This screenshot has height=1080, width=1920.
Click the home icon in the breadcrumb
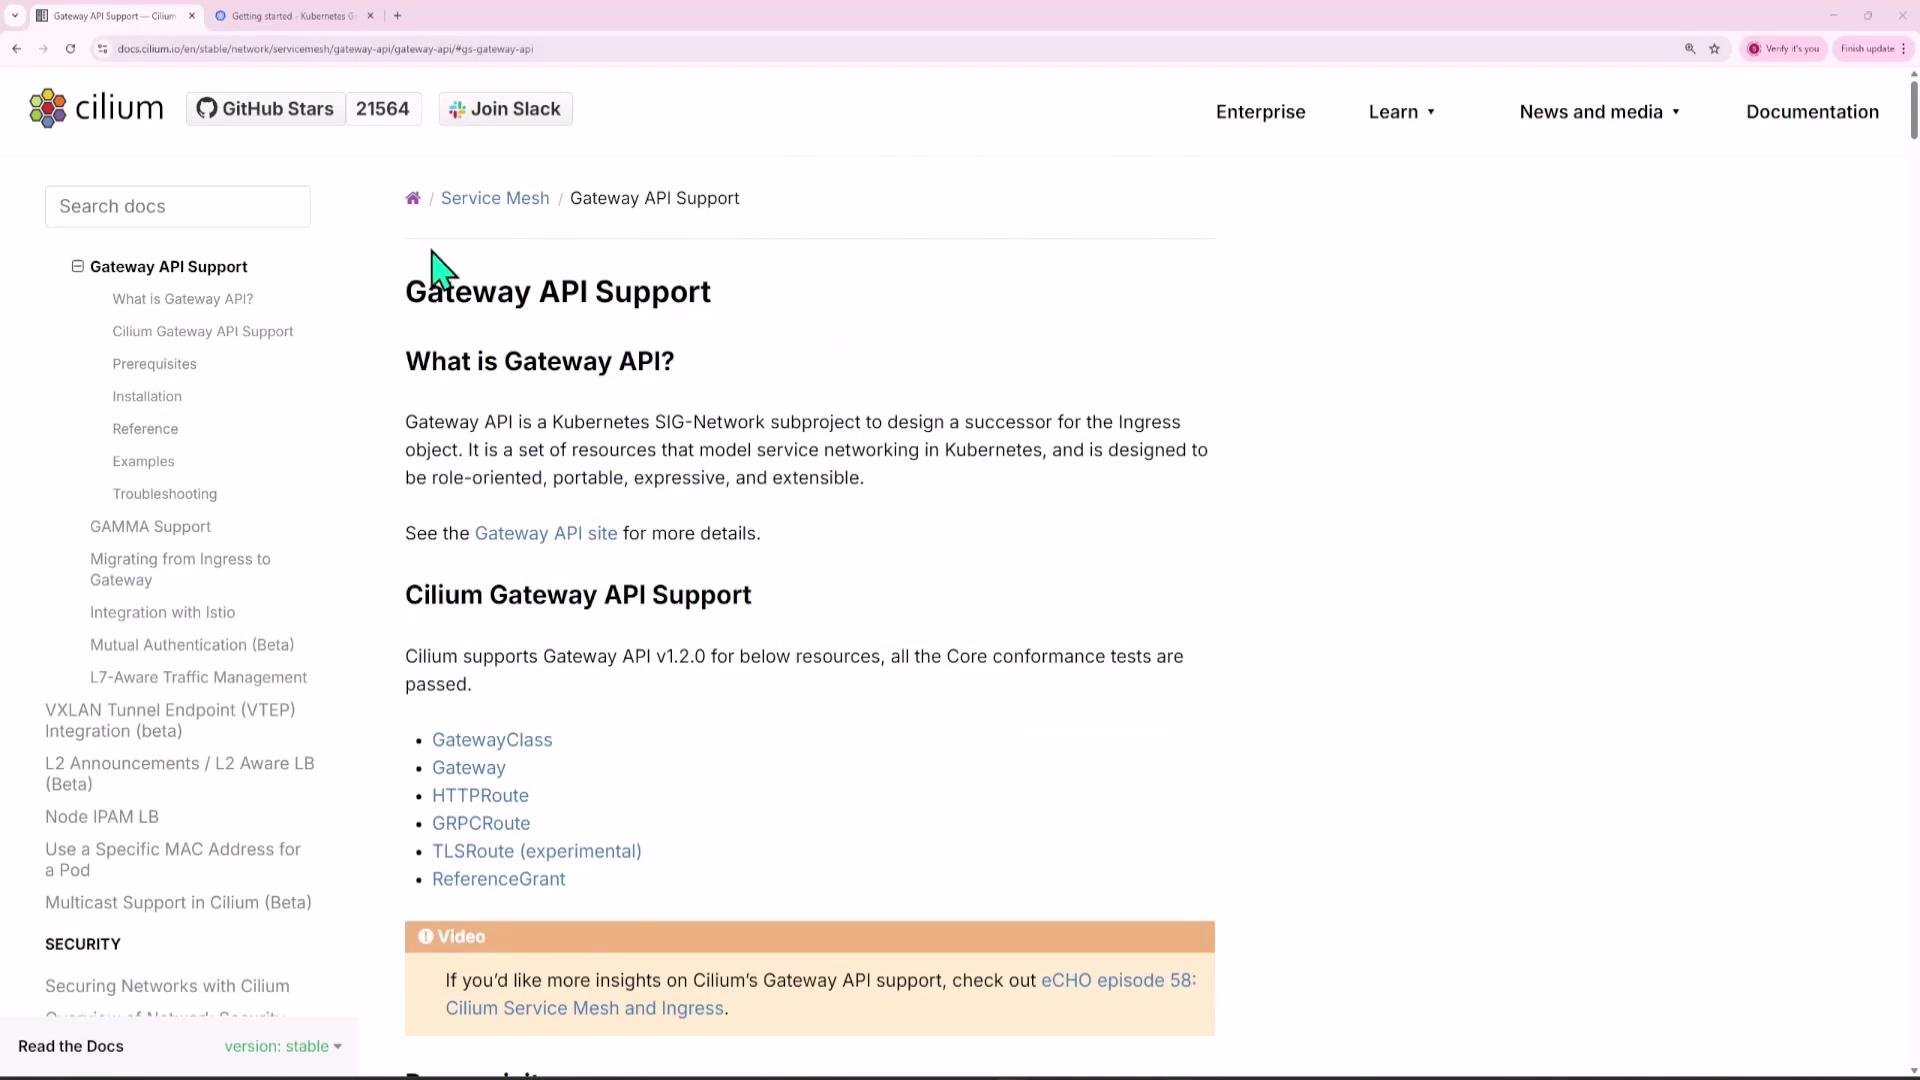[413, 198]
